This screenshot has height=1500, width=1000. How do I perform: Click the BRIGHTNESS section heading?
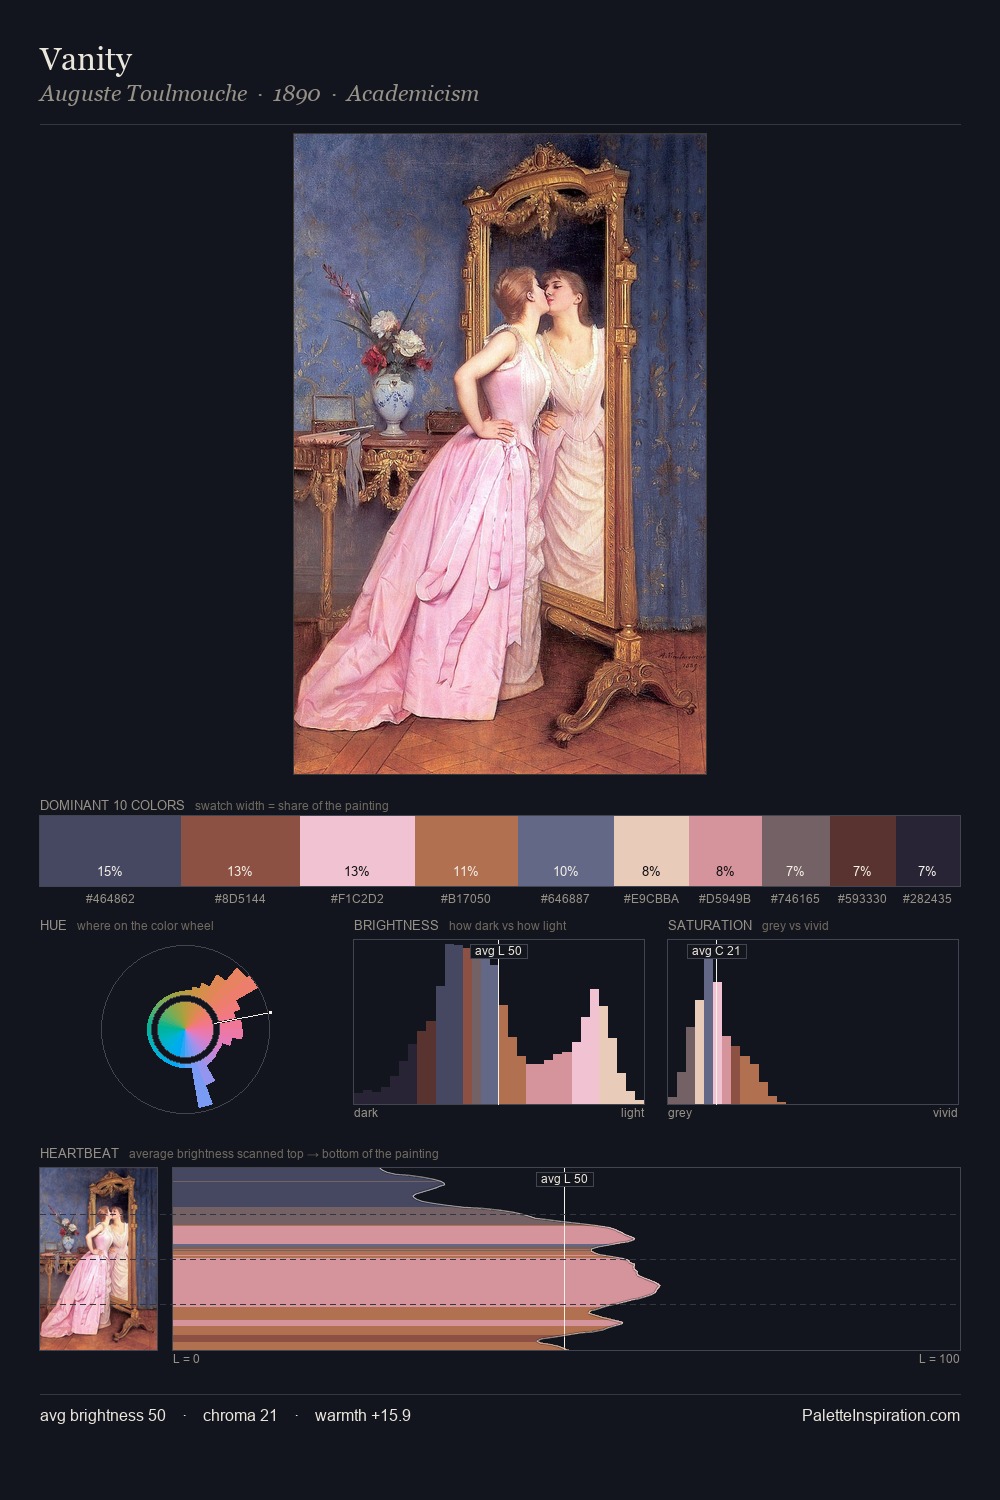pos(396,925)
